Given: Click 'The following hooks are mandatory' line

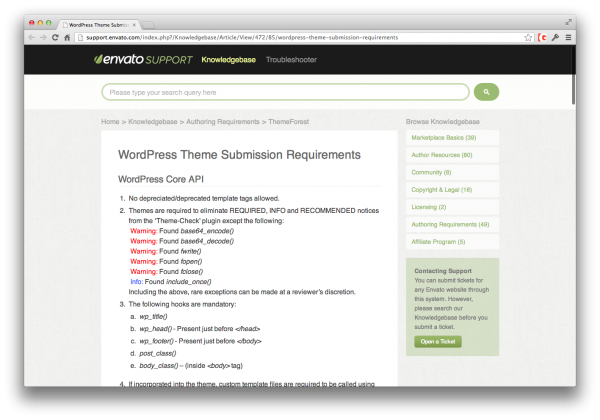Looking at the screenshot, I should tap(183, 304).
